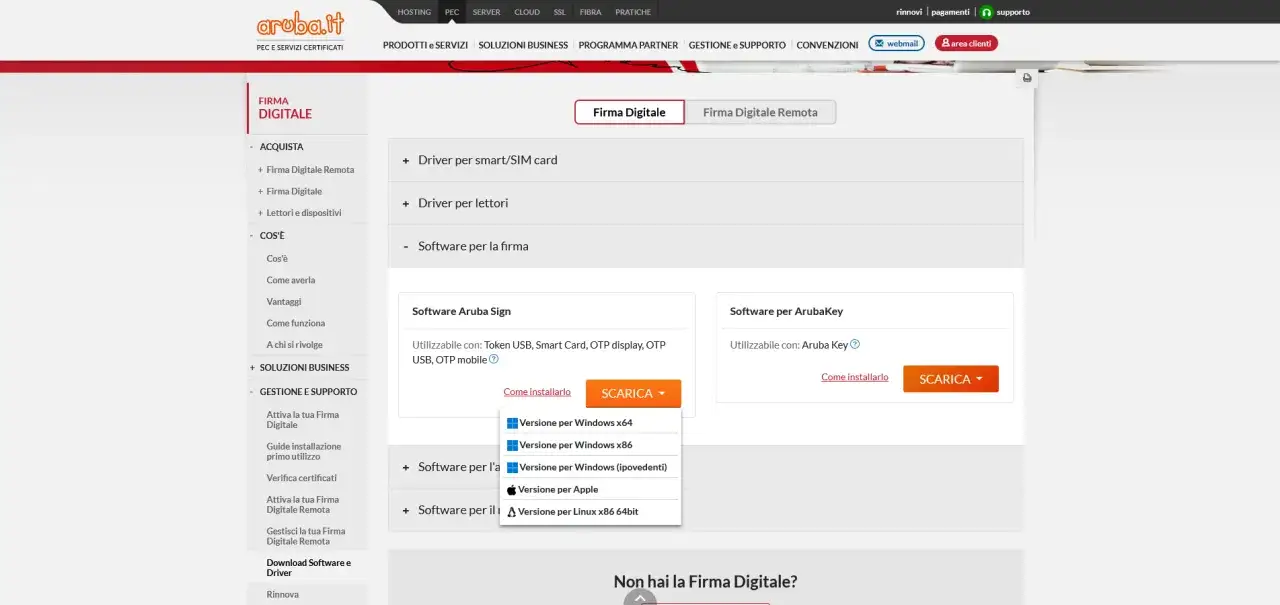Select SERVER in top bar
1280x605 pixels.
coord(486,12)
